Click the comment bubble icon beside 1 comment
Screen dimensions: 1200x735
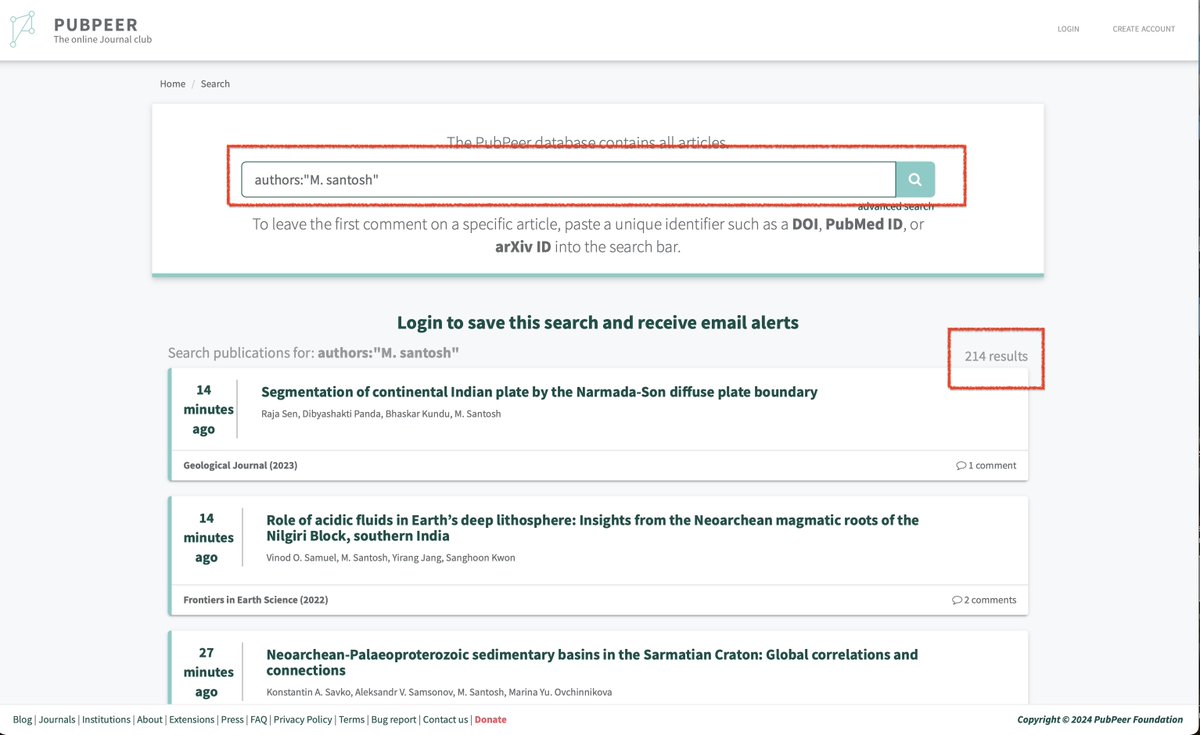961,466
